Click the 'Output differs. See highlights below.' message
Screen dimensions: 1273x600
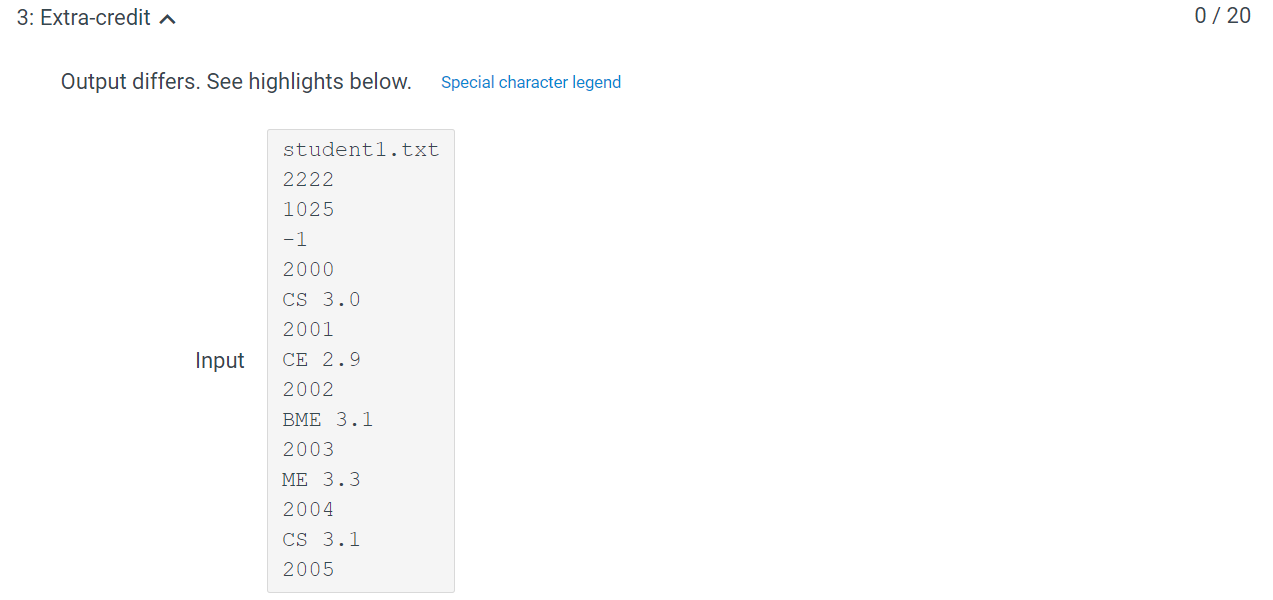[x=236, y=81]
